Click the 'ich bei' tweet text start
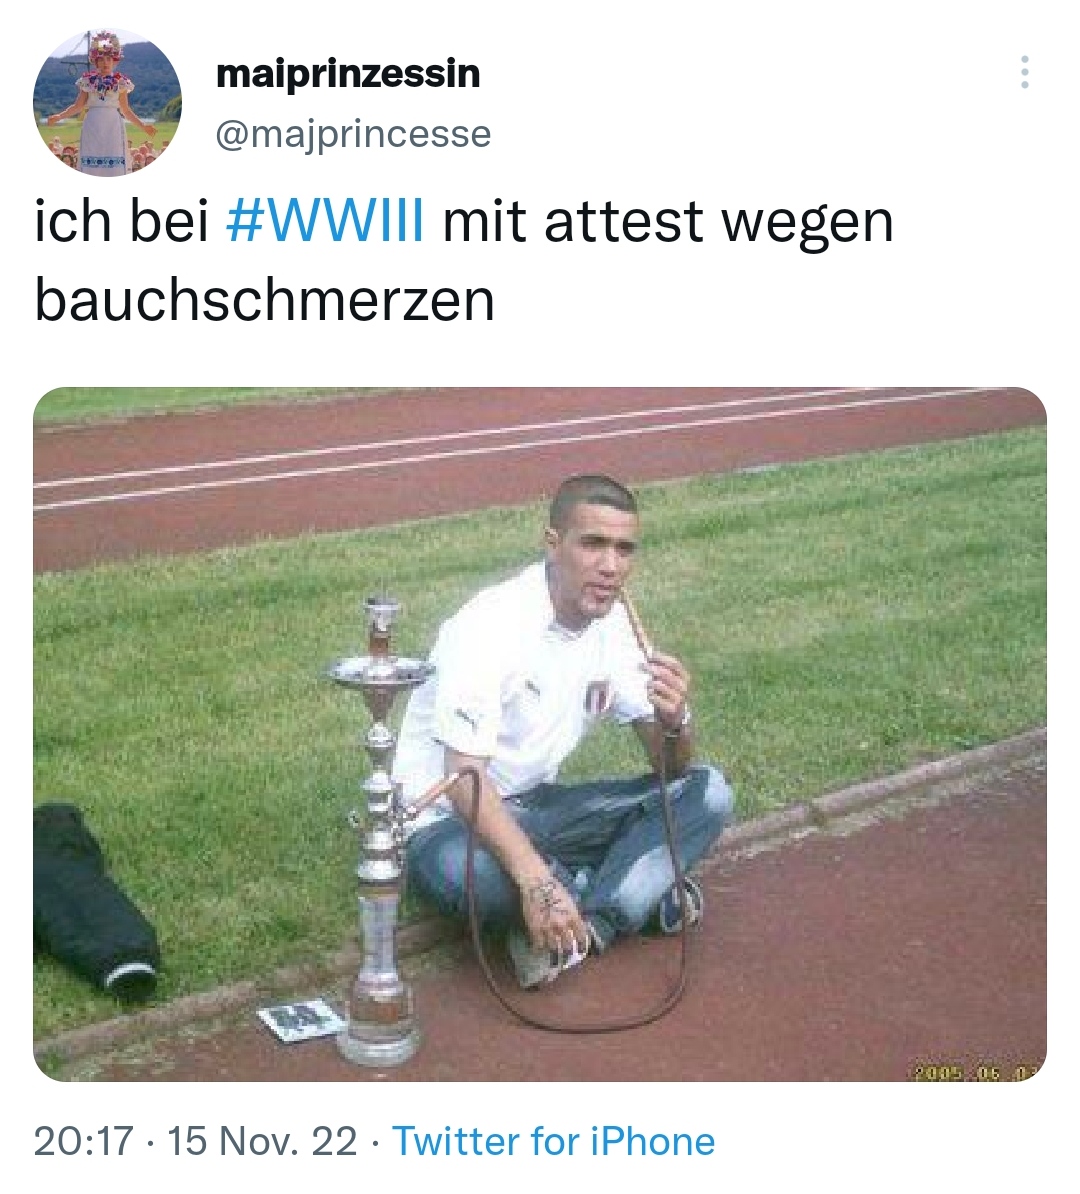 [x=121, y=222]
